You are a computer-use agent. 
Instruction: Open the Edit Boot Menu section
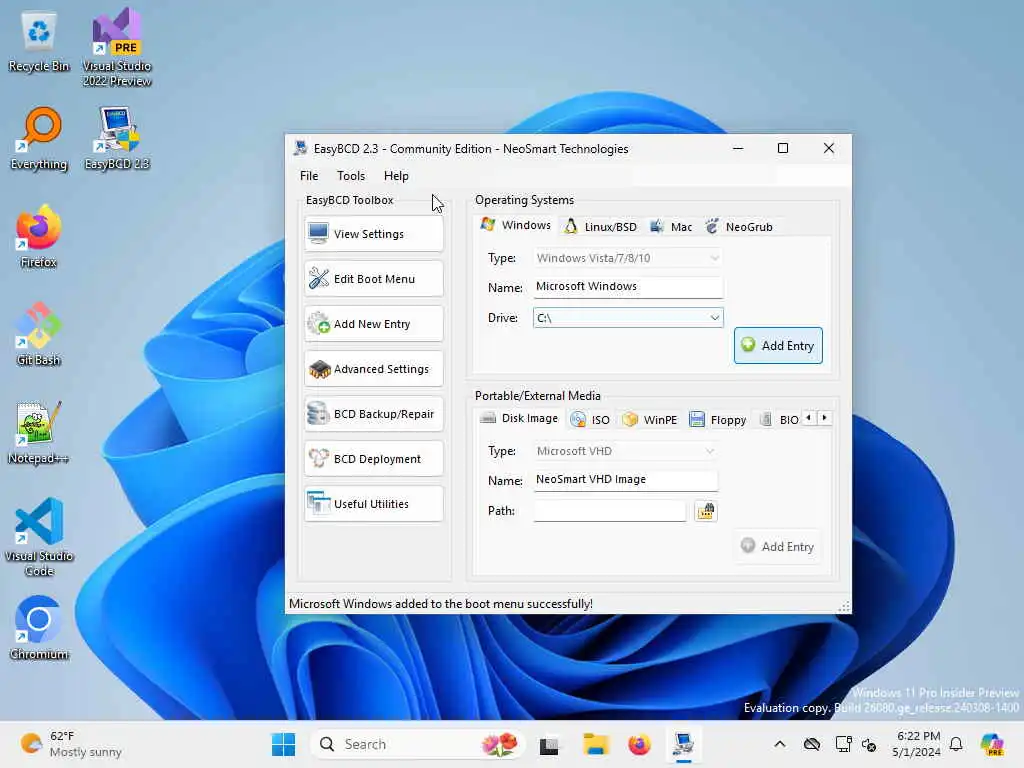tap(374, 279)
